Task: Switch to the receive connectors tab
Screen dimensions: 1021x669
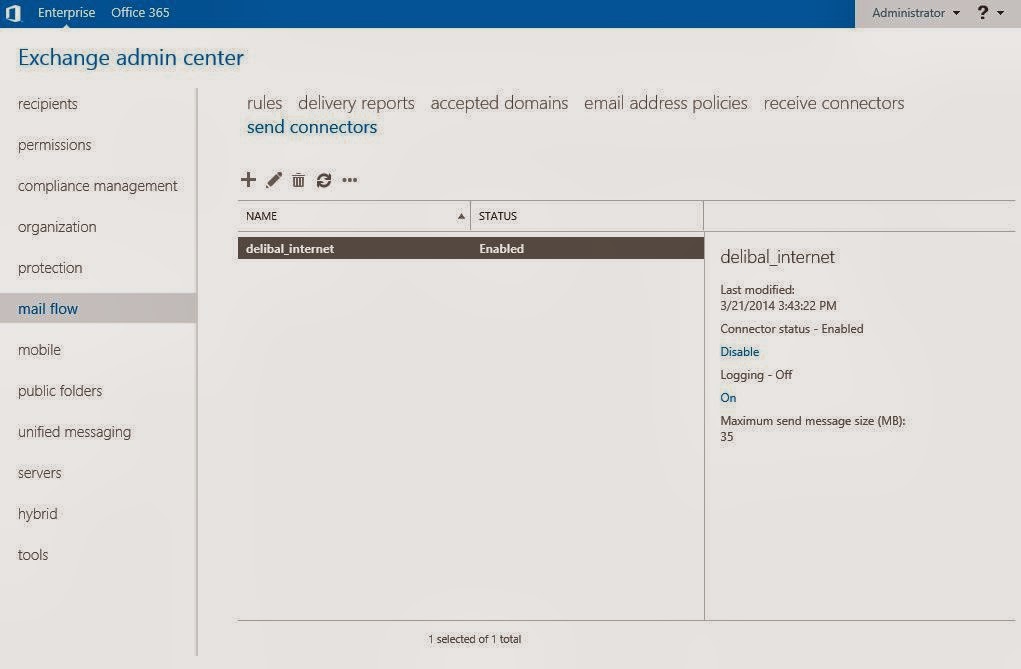Action: point(833,103)
